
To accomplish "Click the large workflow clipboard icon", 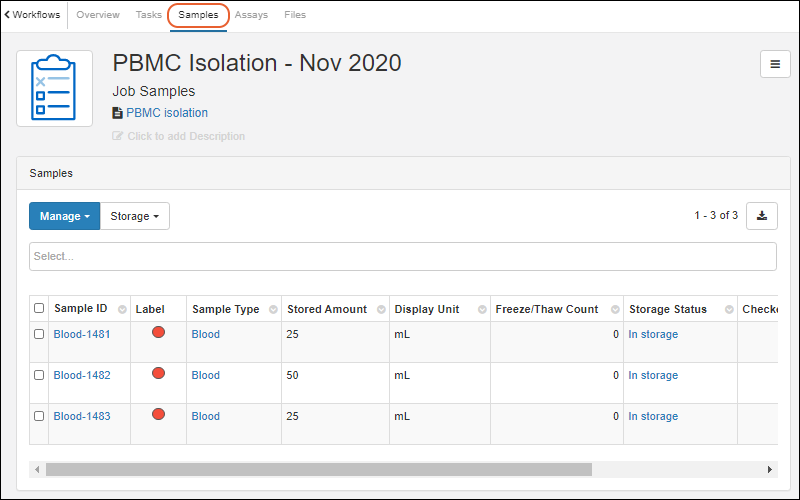I will point(54,89).
